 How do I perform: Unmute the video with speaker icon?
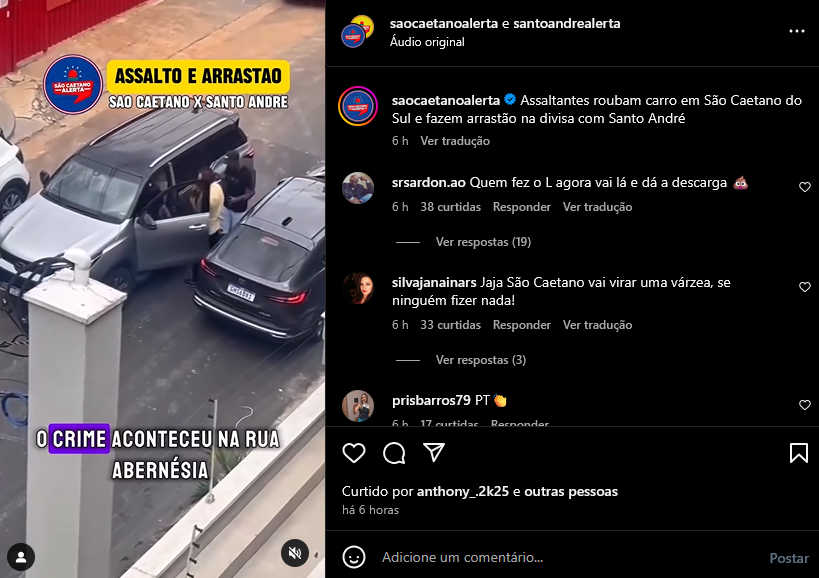[x=295, y=553]
